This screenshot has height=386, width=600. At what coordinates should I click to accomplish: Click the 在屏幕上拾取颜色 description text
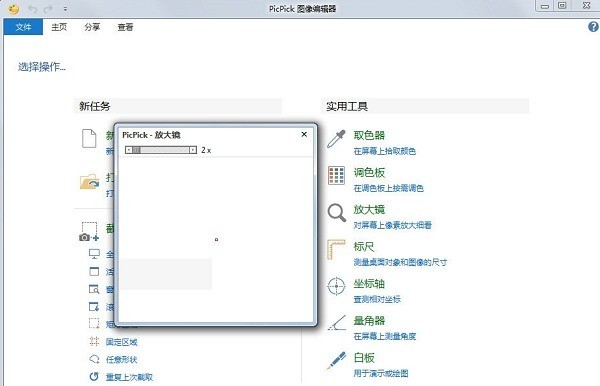(x=385, y=151)
